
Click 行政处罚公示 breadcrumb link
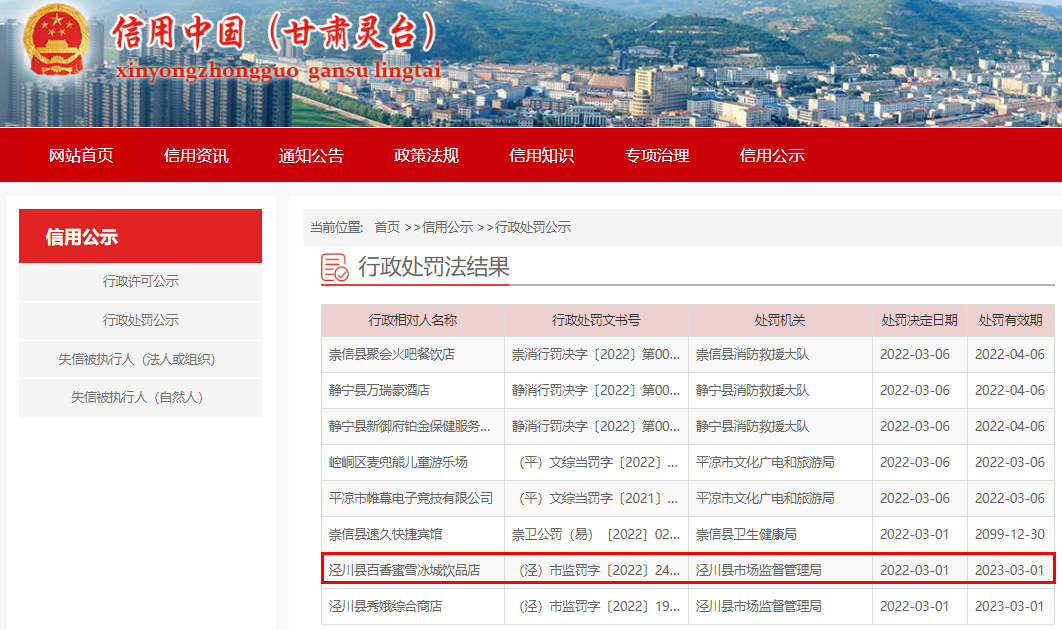[x=533, y=227]
